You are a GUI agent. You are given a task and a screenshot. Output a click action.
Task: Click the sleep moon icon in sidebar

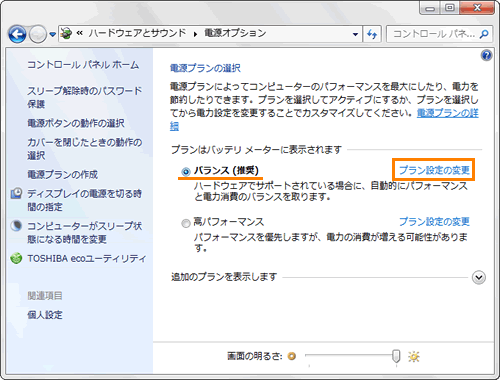pos(16,226)
